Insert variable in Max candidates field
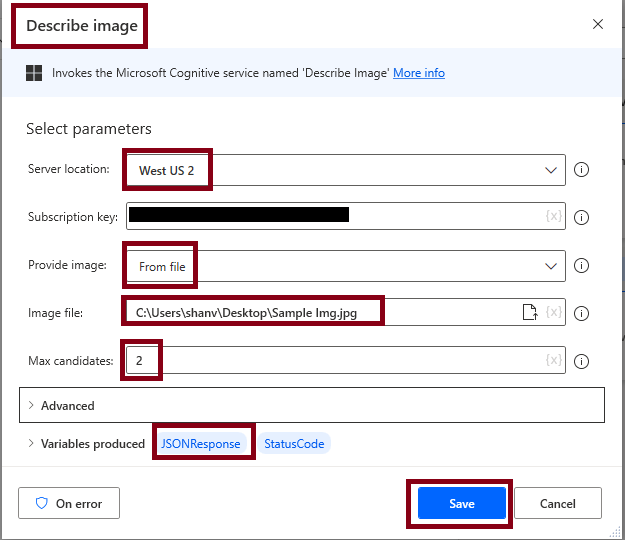This screenshot has width=625, height=541. (554, 360)
